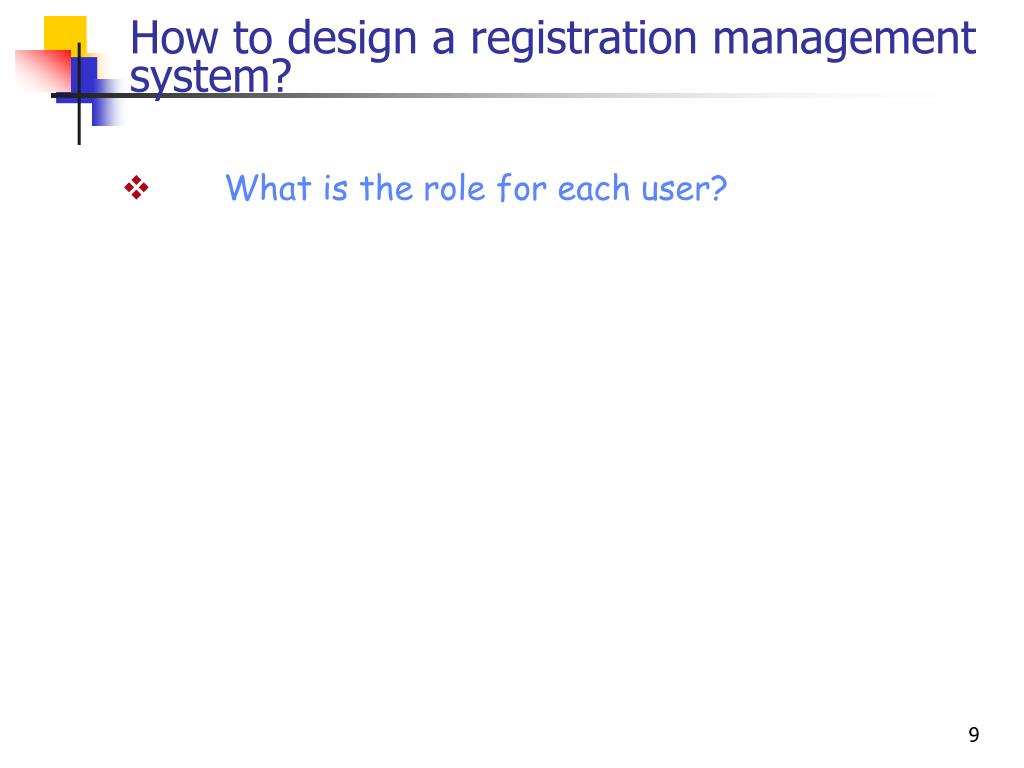This screenshot has width=1024, height=768.
Task: Click the word "system?" in the title
Action: (210, 77)
